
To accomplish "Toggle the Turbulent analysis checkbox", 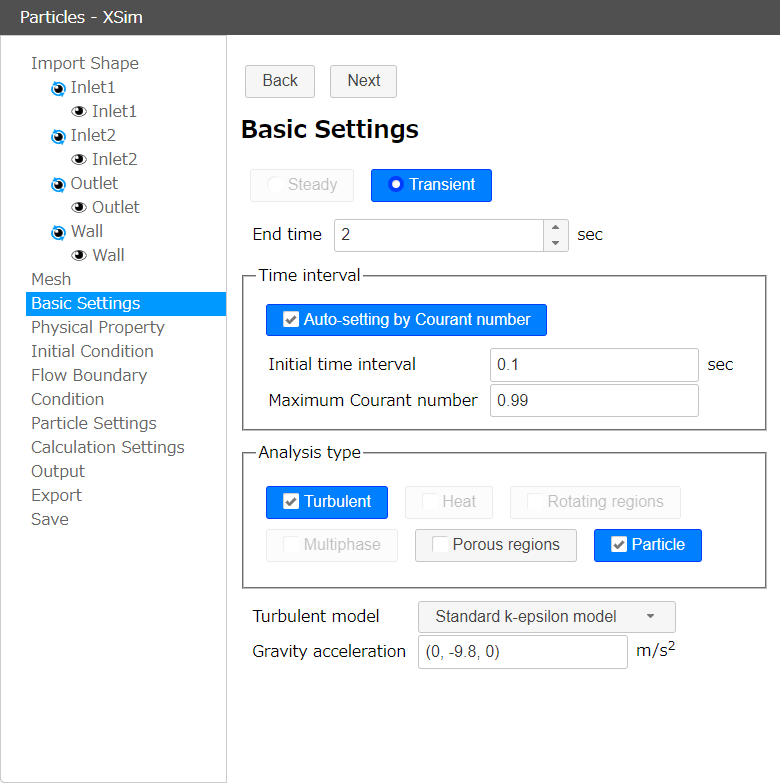I will click(x=327, y=502).
